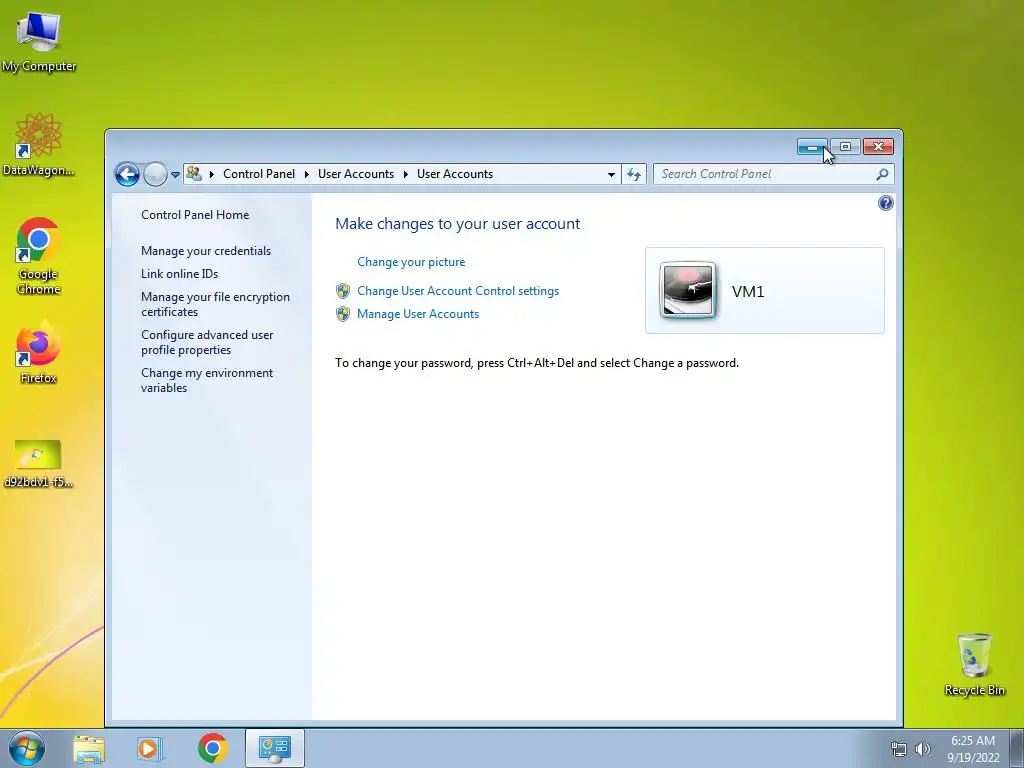Click the Control Panel taskbar button
1024x768 pixels.
(274, 748)
